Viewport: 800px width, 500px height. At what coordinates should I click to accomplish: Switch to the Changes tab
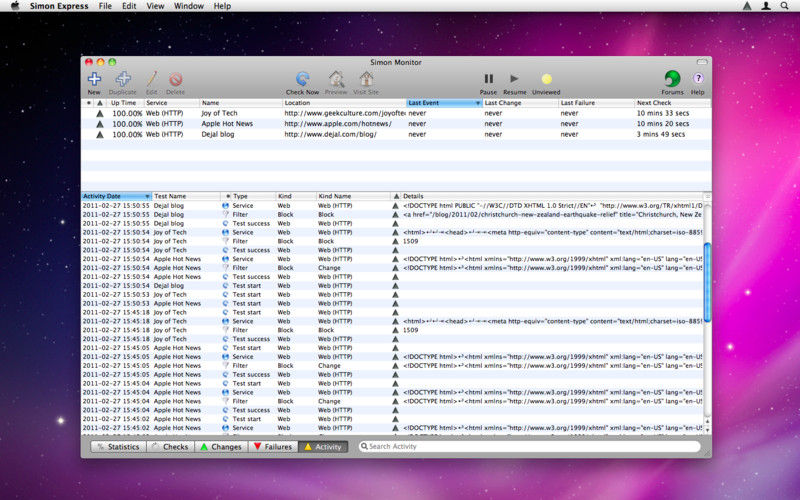(x=222, y=446)
